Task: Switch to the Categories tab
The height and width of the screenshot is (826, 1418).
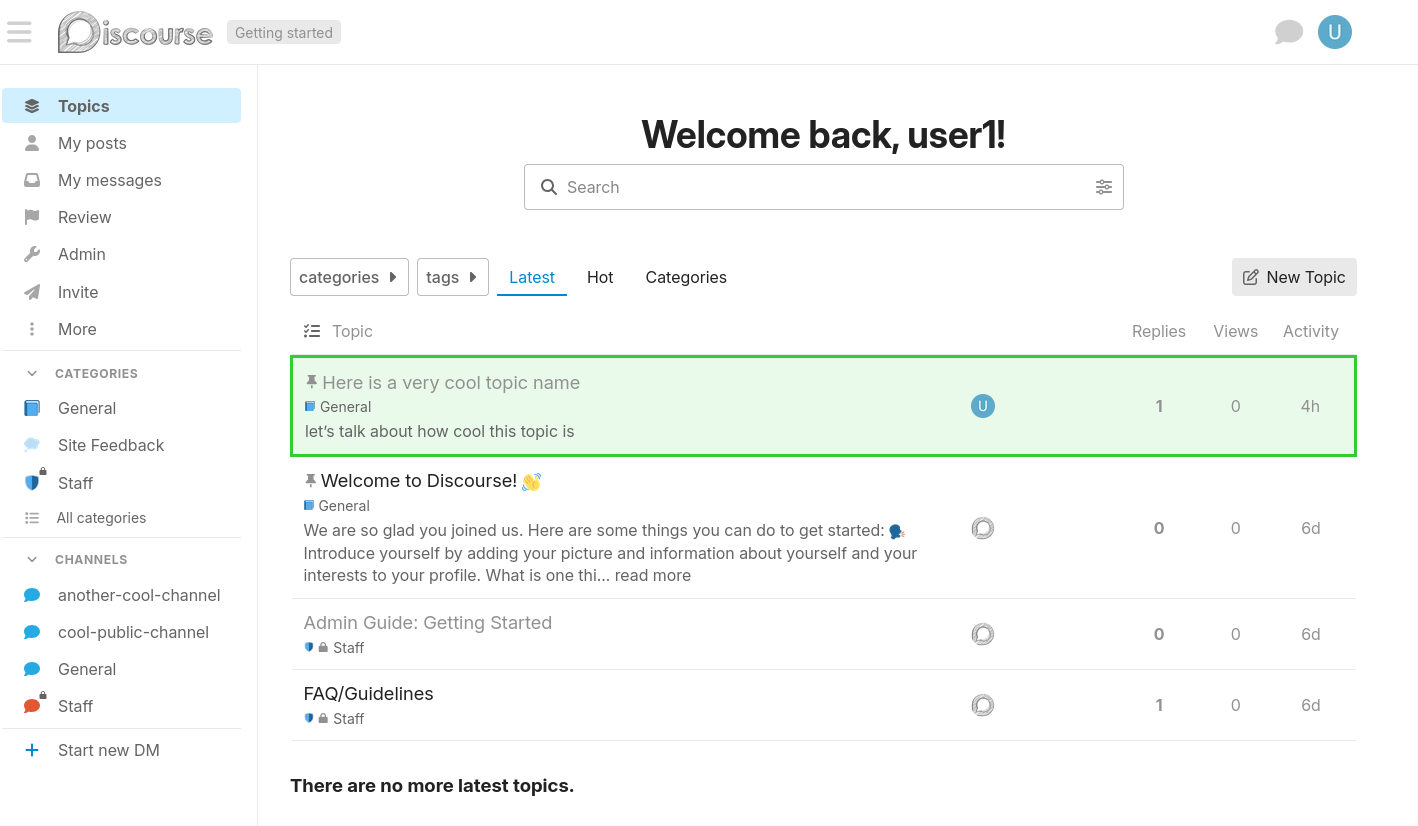Action: tap(686, 277)
